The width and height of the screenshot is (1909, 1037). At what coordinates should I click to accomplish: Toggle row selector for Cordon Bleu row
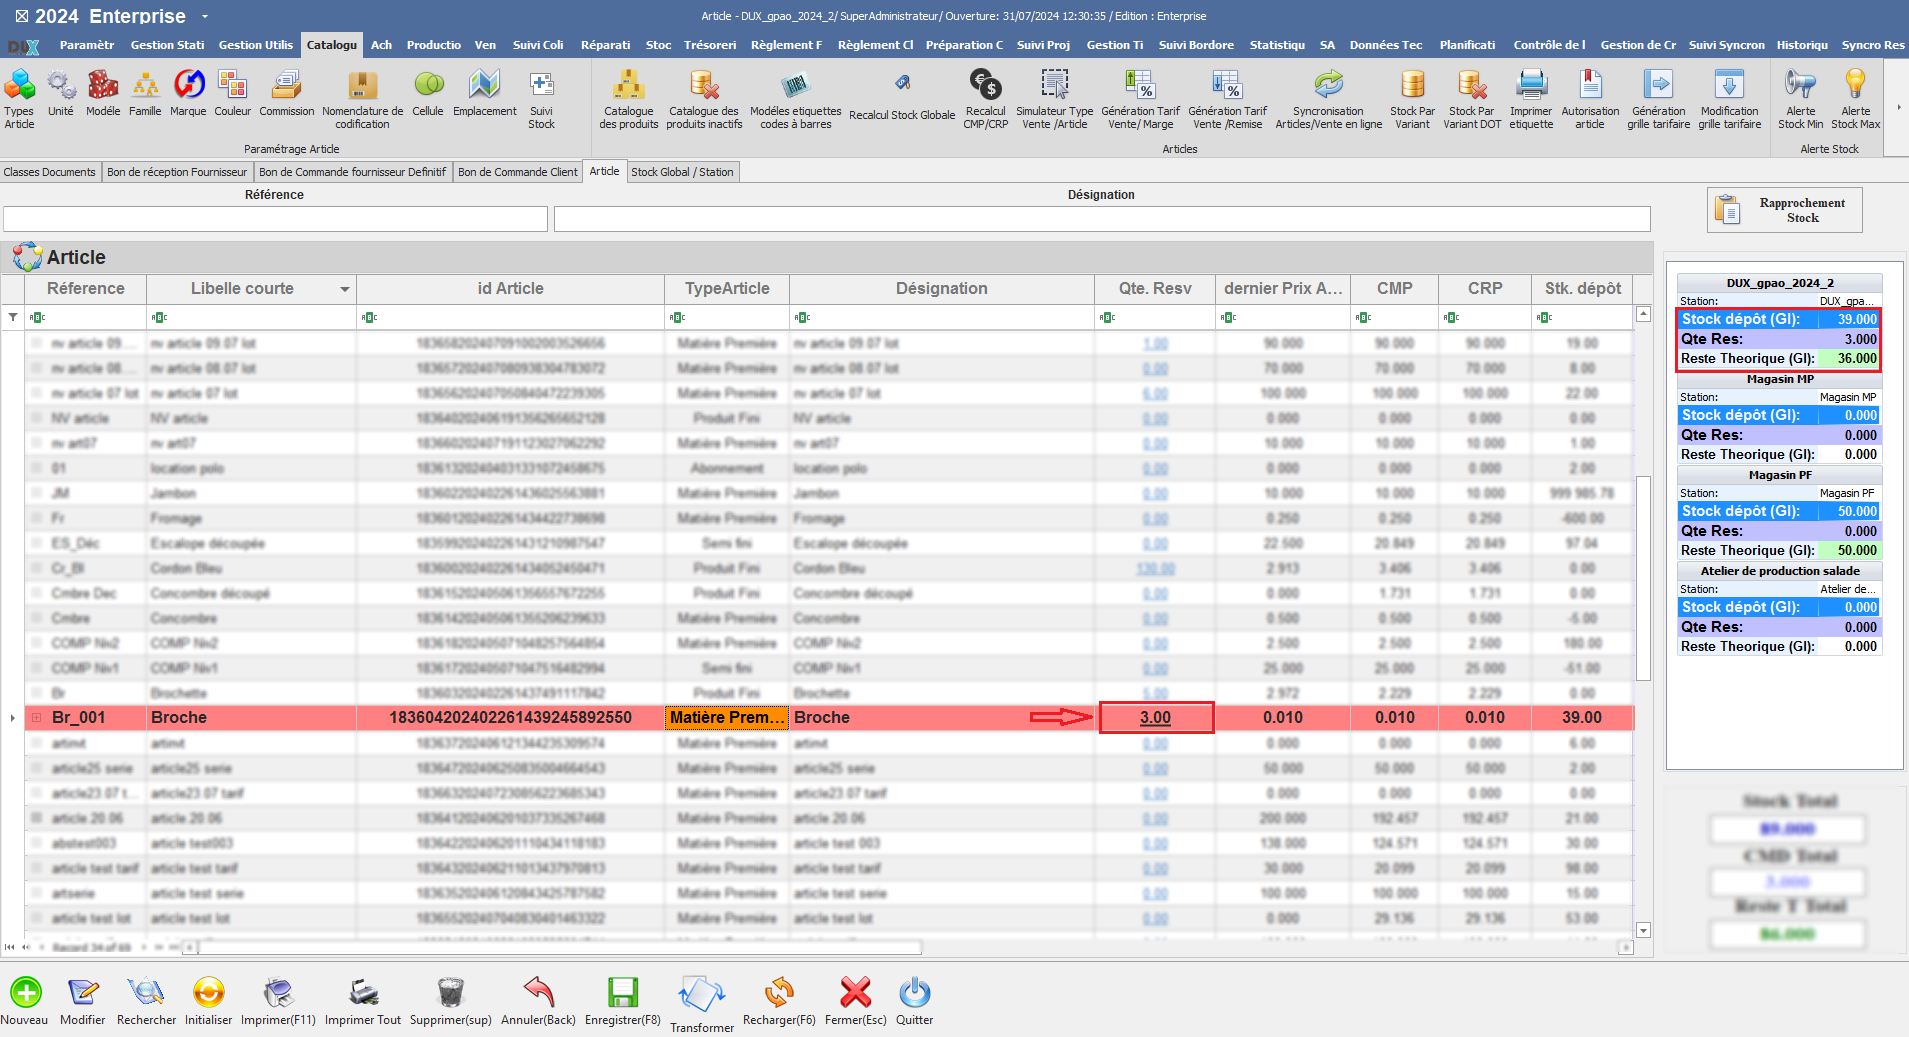(x=37, y=568)
